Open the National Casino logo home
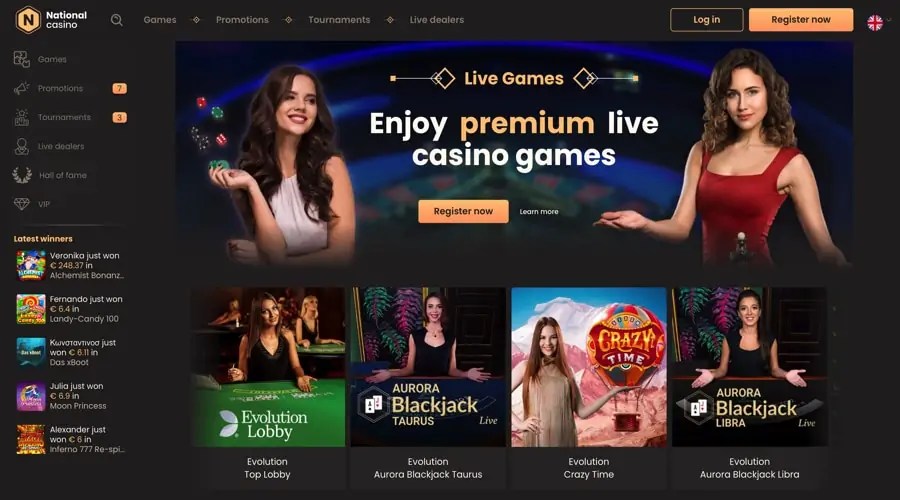The height and width of the screenshot is (500, 900). click(51, 20)
